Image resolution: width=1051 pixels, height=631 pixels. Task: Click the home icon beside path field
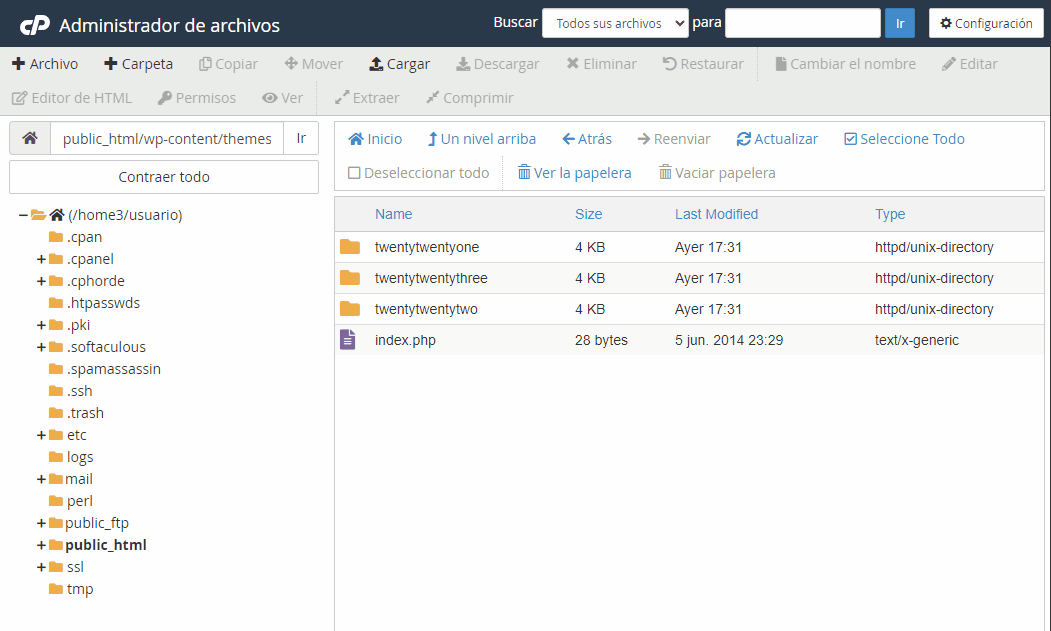[x=29, y=138]
